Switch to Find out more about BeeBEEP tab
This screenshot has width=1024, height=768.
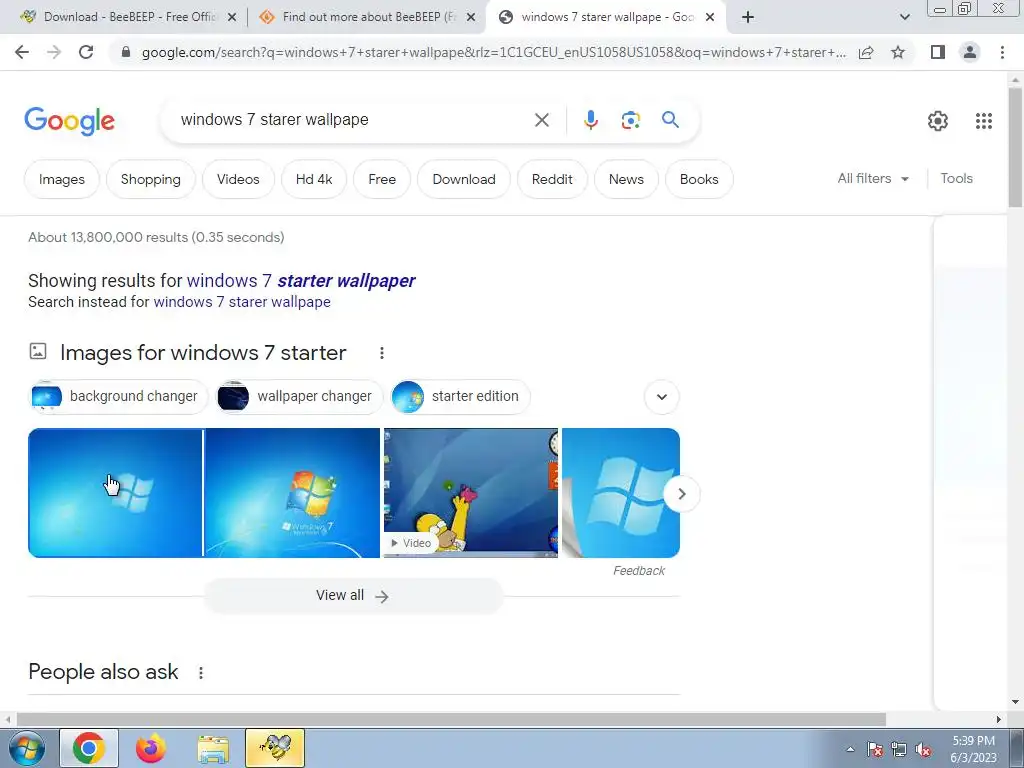[x=366, y=17]
